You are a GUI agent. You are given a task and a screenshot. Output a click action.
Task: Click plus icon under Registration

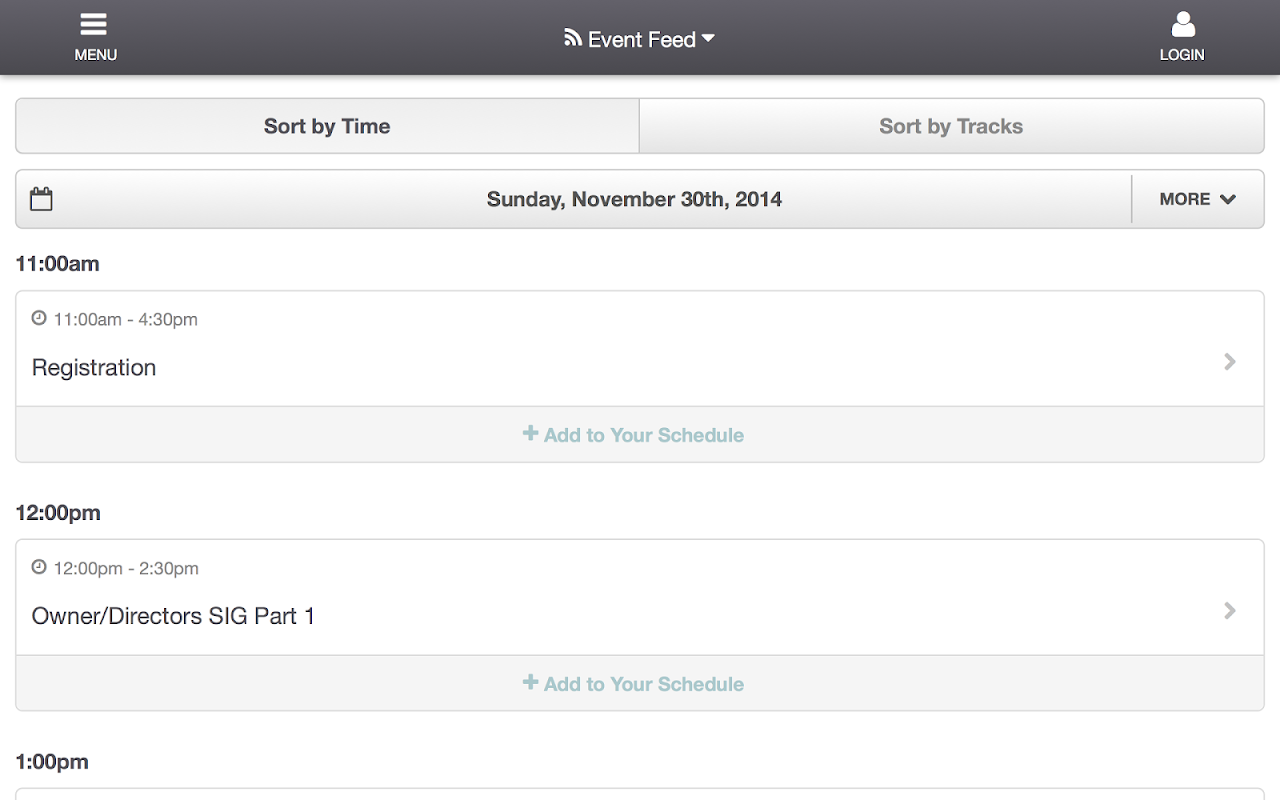pyautogui.click(x=530, y=434)
